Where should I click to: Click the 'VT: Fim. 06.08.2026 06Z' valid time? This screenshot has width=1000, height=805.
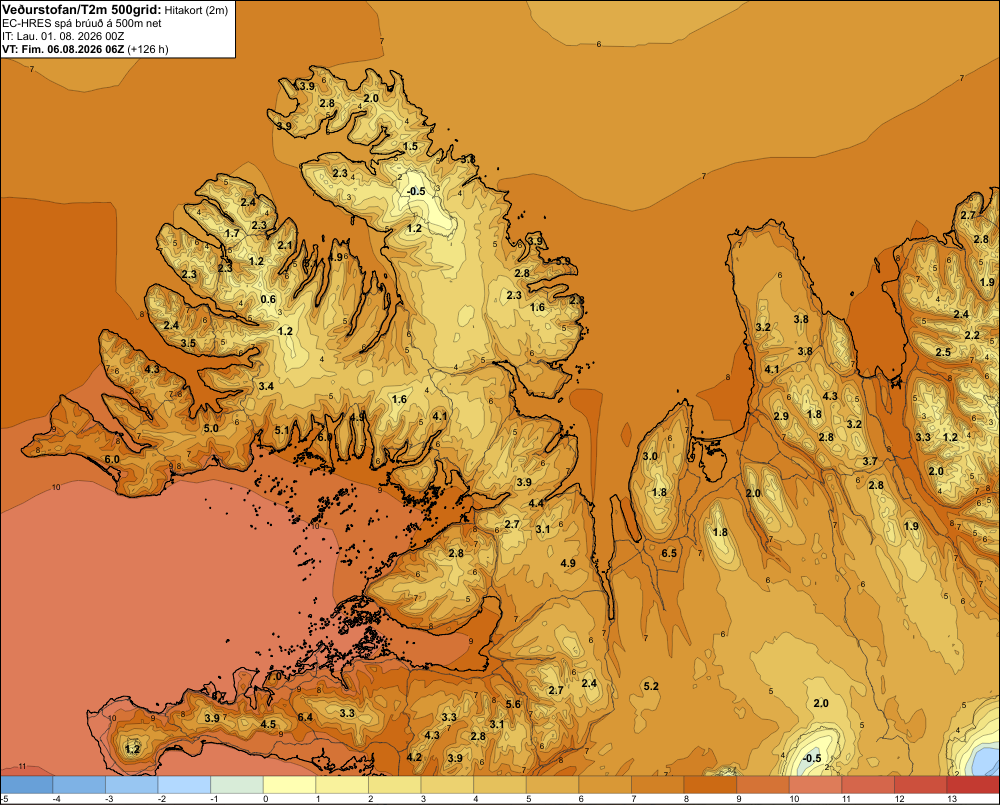click(63, 49)
